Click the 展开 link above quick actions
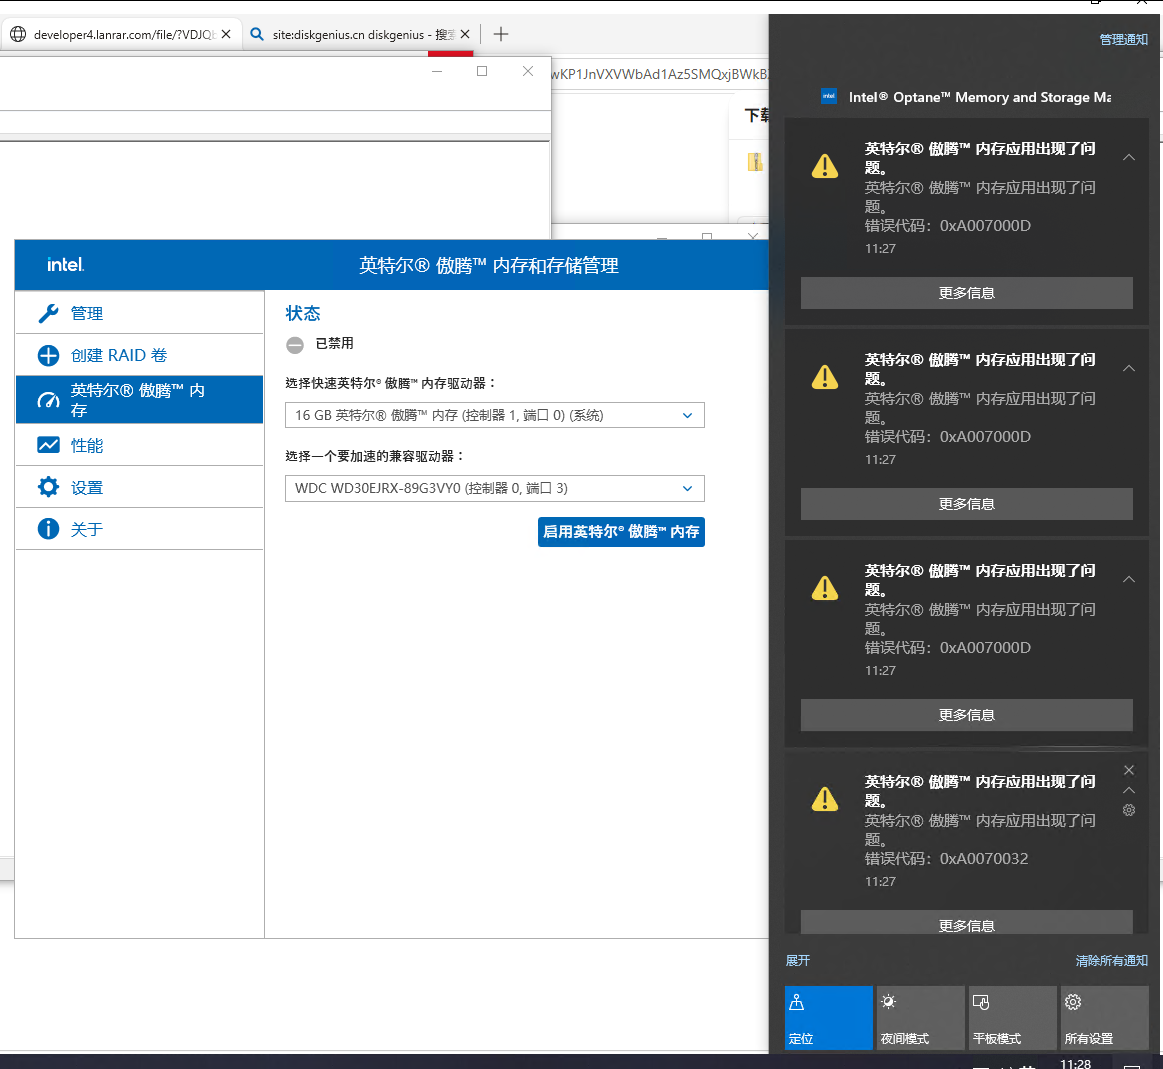 pyautogui.click(x=797, y=961)
